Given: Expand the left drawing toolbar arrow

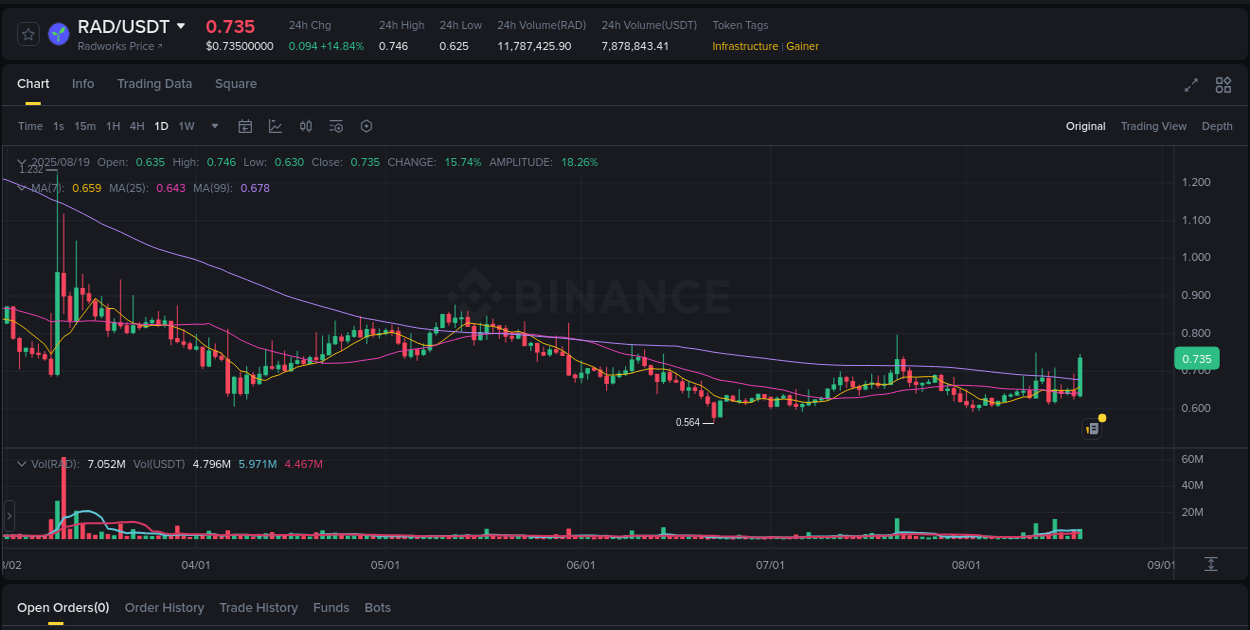Looking at the screenshot, I should 8,516.
